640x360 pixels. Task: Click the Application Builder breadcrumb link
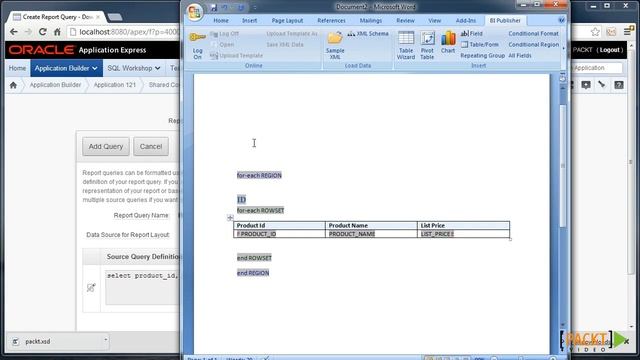pos(55,85)
